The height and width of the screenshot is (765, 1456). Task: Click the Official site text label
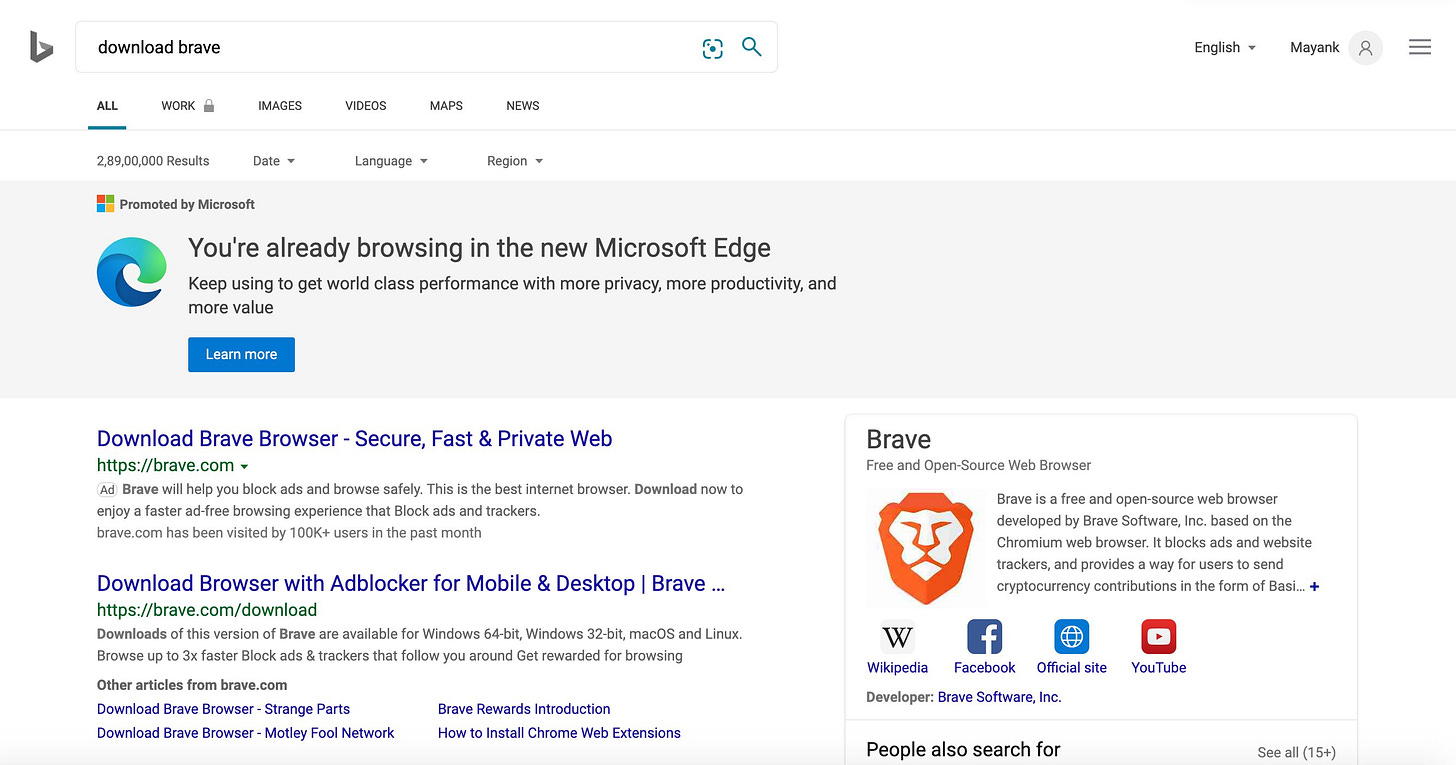1071,668
